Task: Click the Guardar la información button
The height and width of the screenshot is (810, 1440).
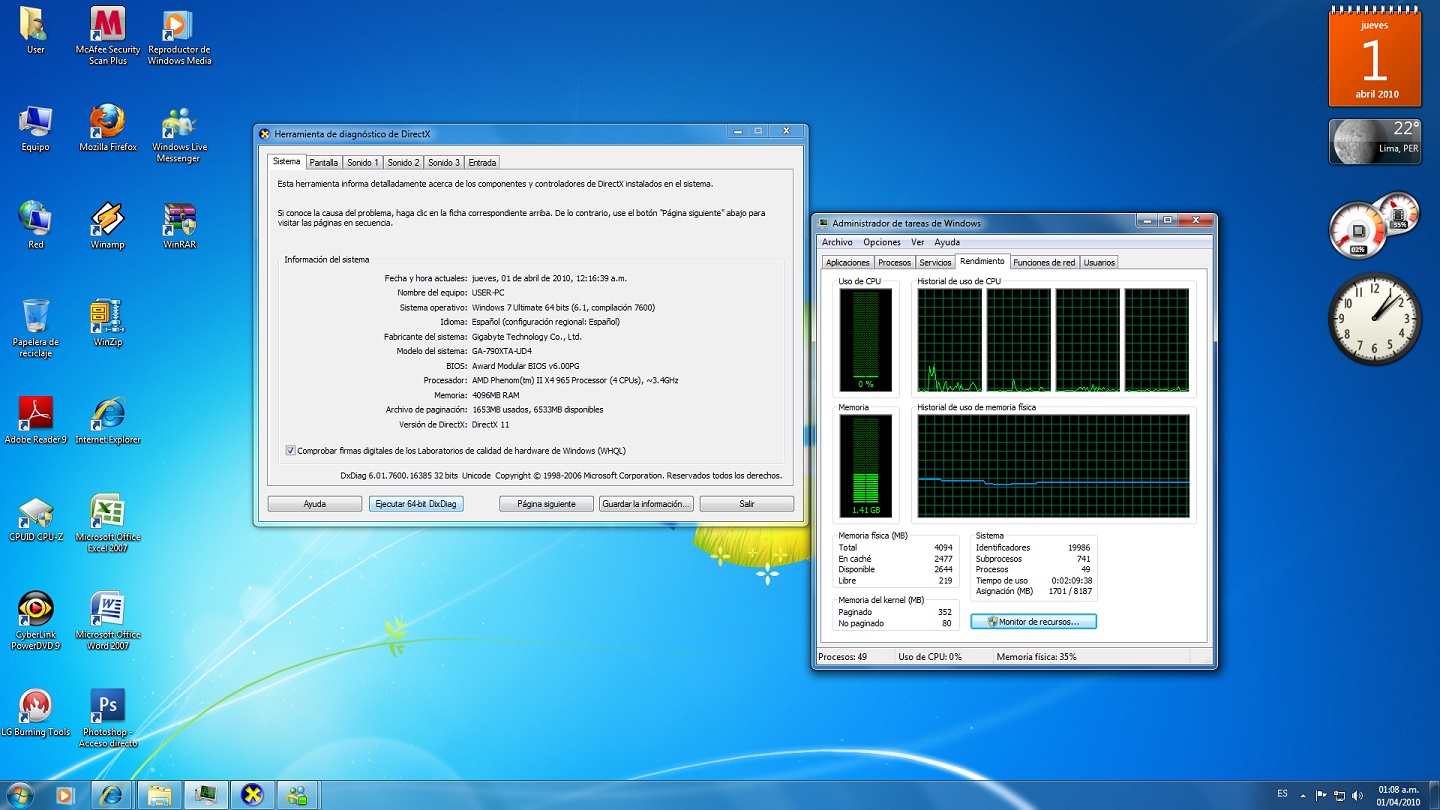Action: click(x=646, y=504)
